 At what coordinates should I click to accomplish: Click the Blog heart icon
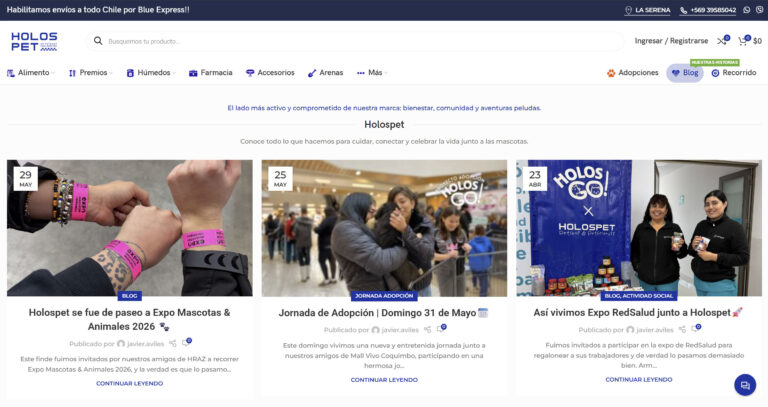click(x=675, y=73)
